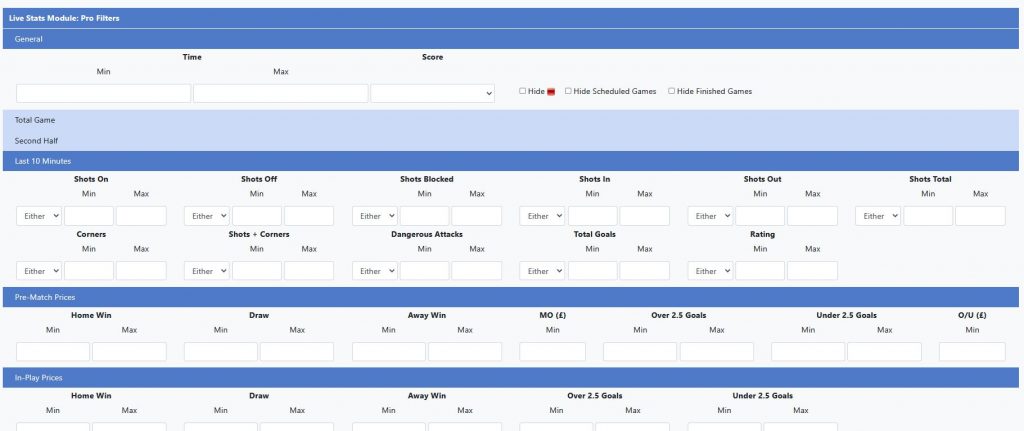Click the Time Min input field
This screenshot has height=431, width=1024.
point(104,93)
